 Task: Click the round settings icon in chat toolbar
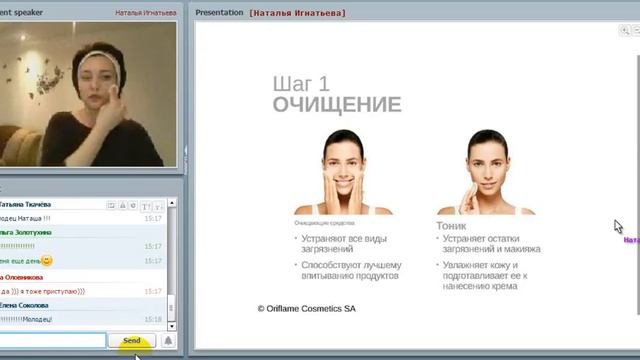[133, 205]
